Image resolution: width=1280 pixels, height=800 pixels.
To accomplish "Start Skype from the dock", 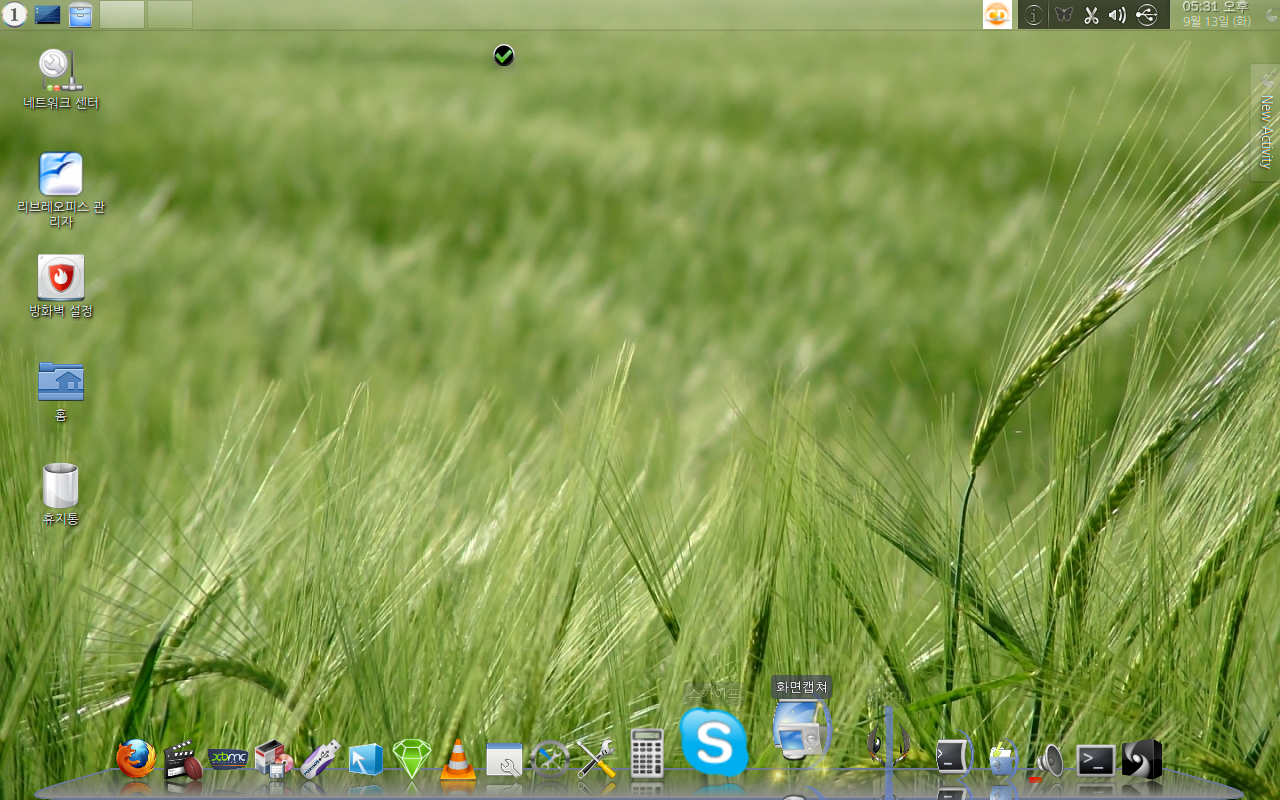I will (714, 743).
